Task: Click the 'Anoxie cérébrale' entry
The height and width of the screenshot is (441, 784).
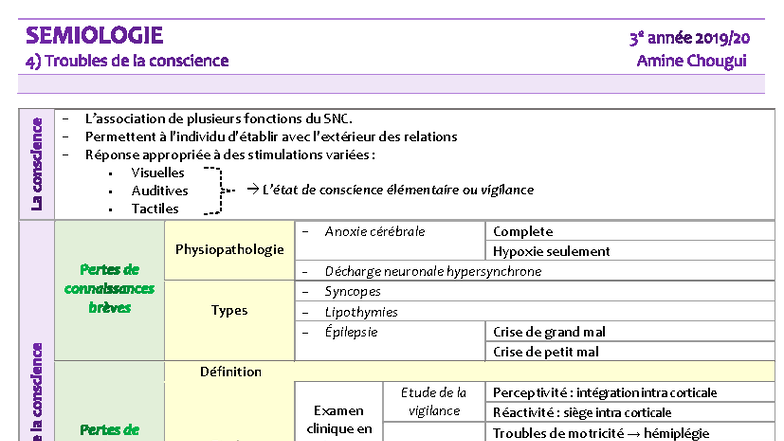Action: (374, 232)
